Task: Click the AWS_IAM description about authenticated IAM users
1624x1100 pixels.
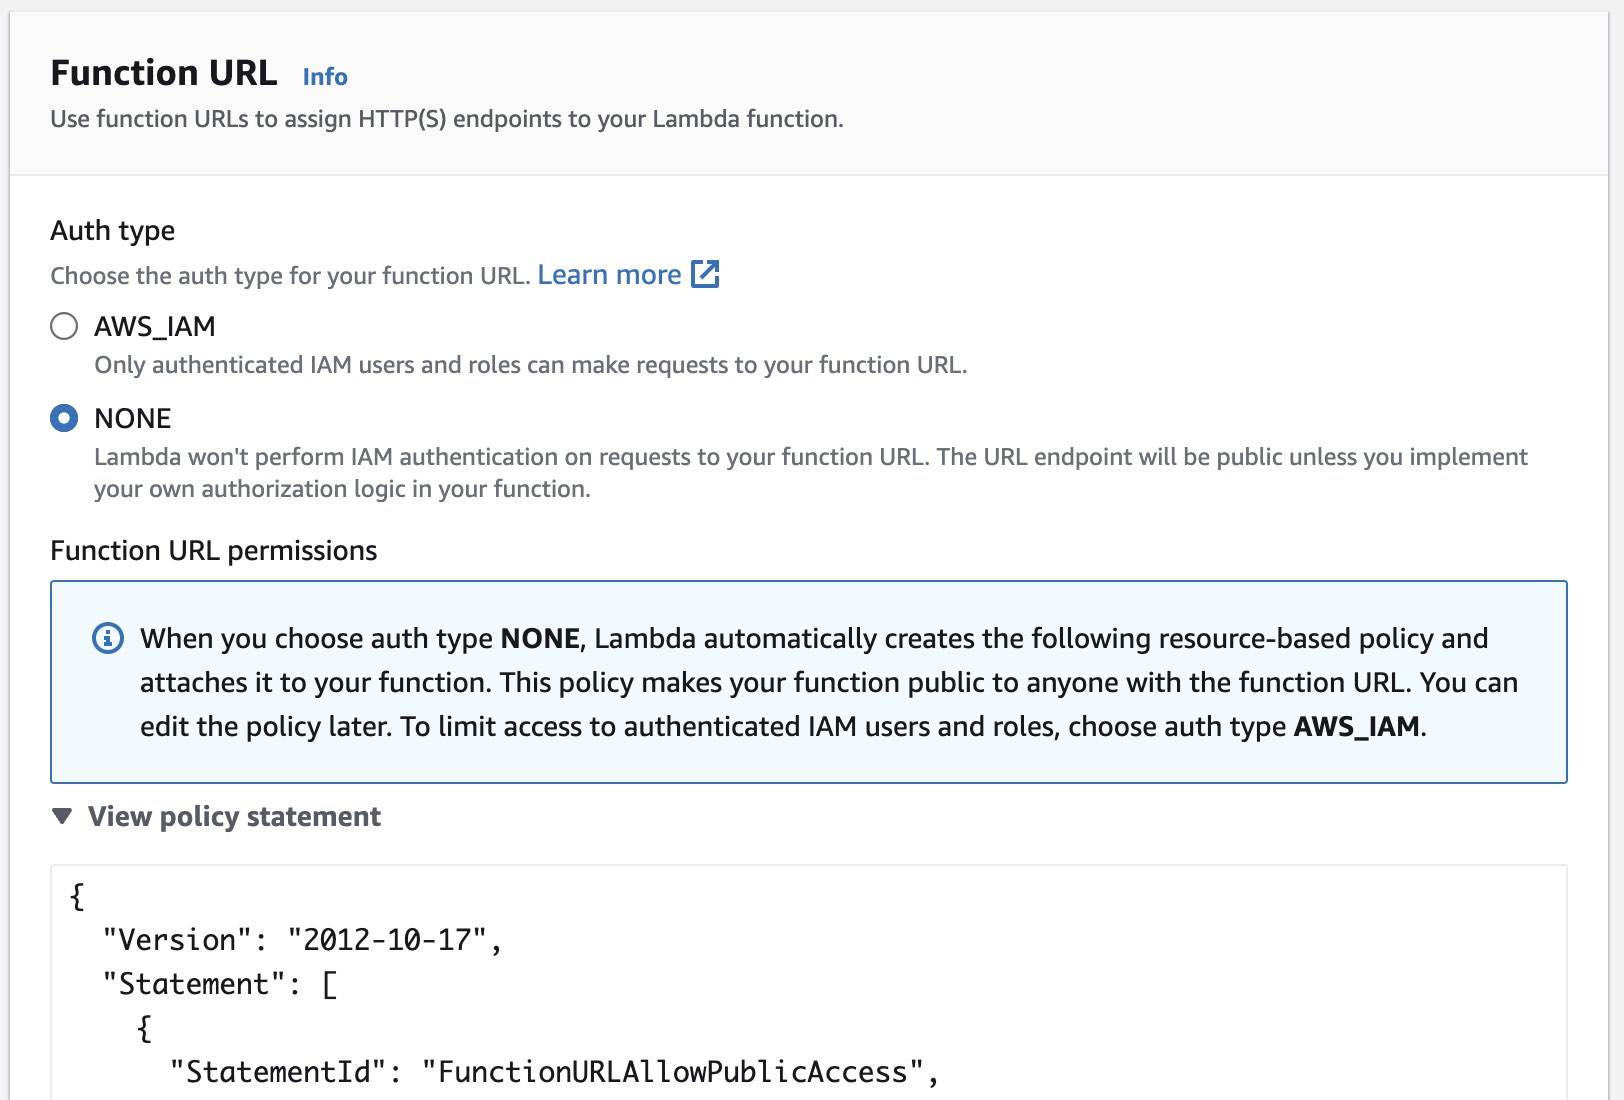Action: [531, 365]
